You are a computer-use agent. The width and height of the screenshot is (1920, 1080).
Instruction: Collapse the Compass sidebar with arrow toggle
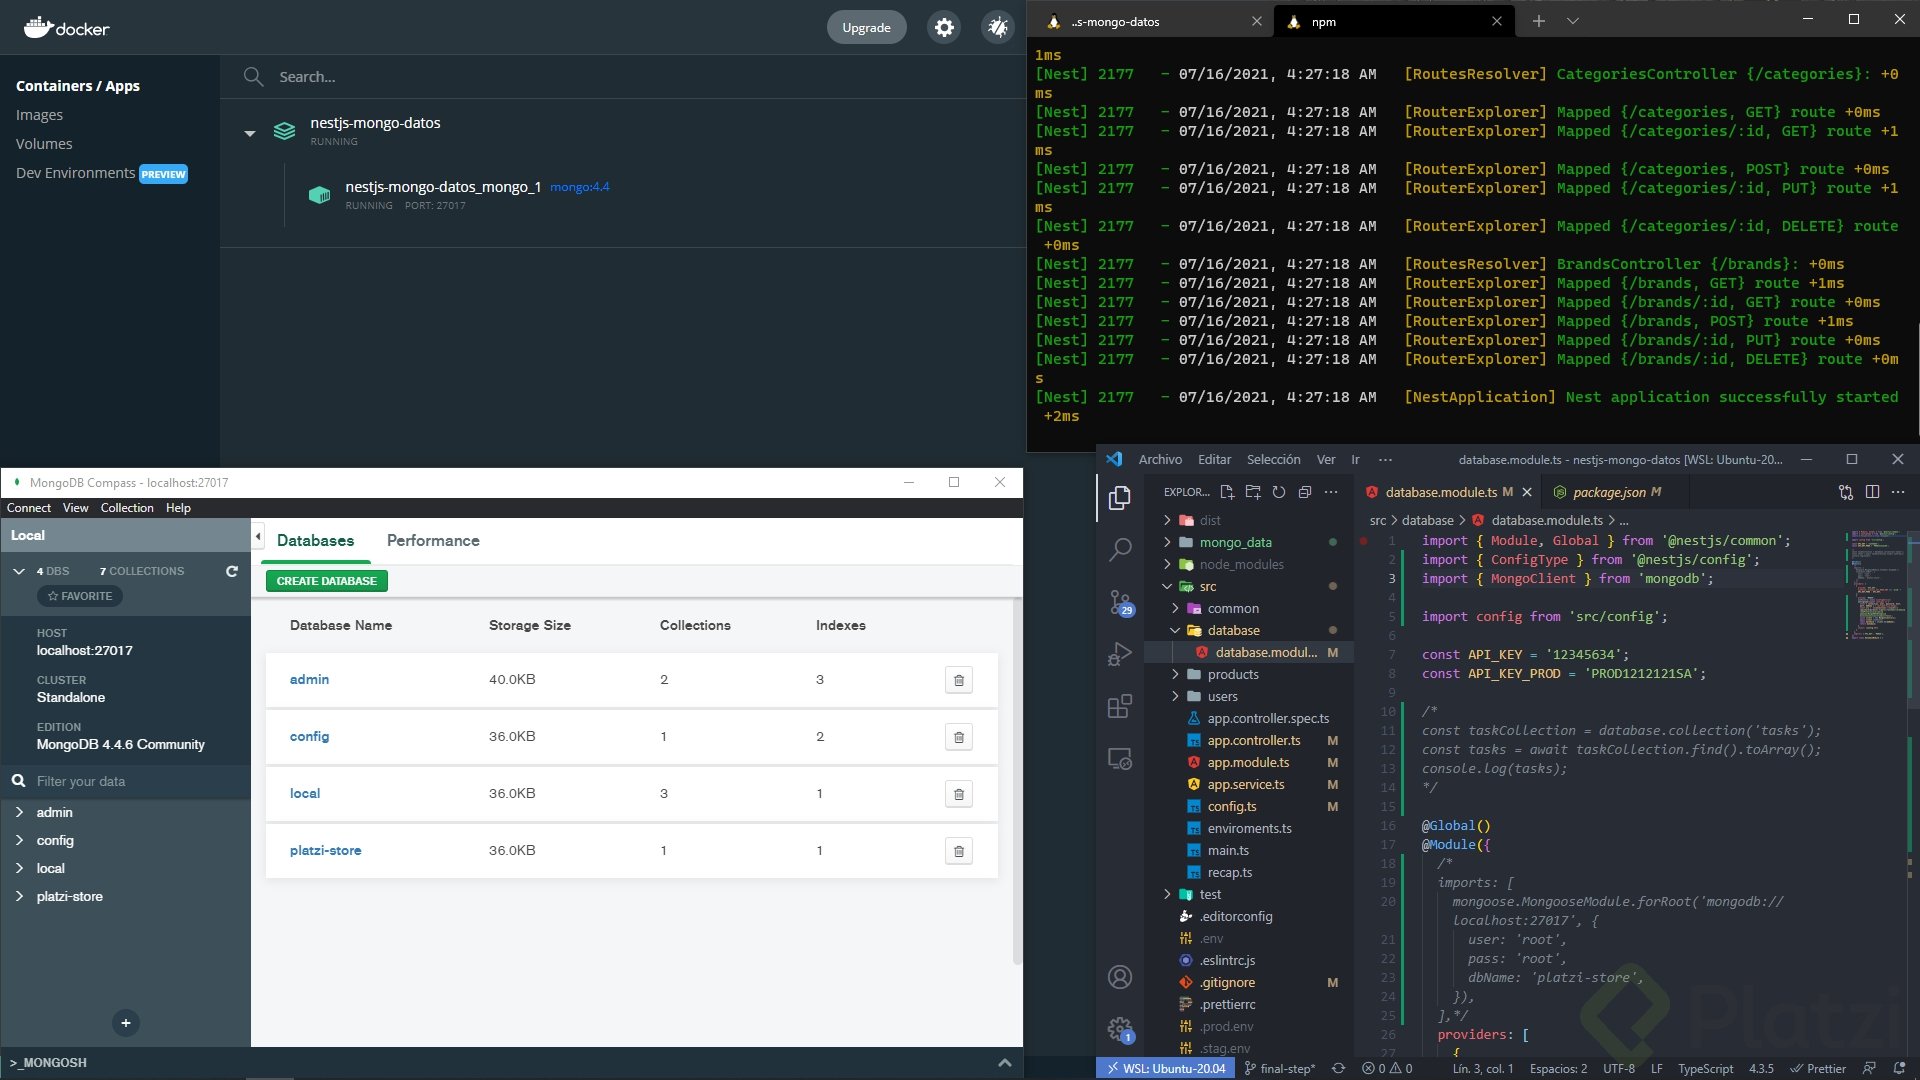tap(258, 537)
